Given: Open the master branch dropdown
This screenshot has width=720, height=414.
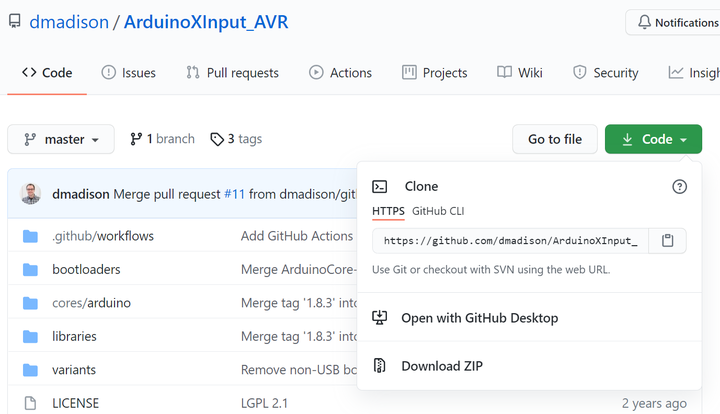Looking at the screenshot, I should pos(61,139).
